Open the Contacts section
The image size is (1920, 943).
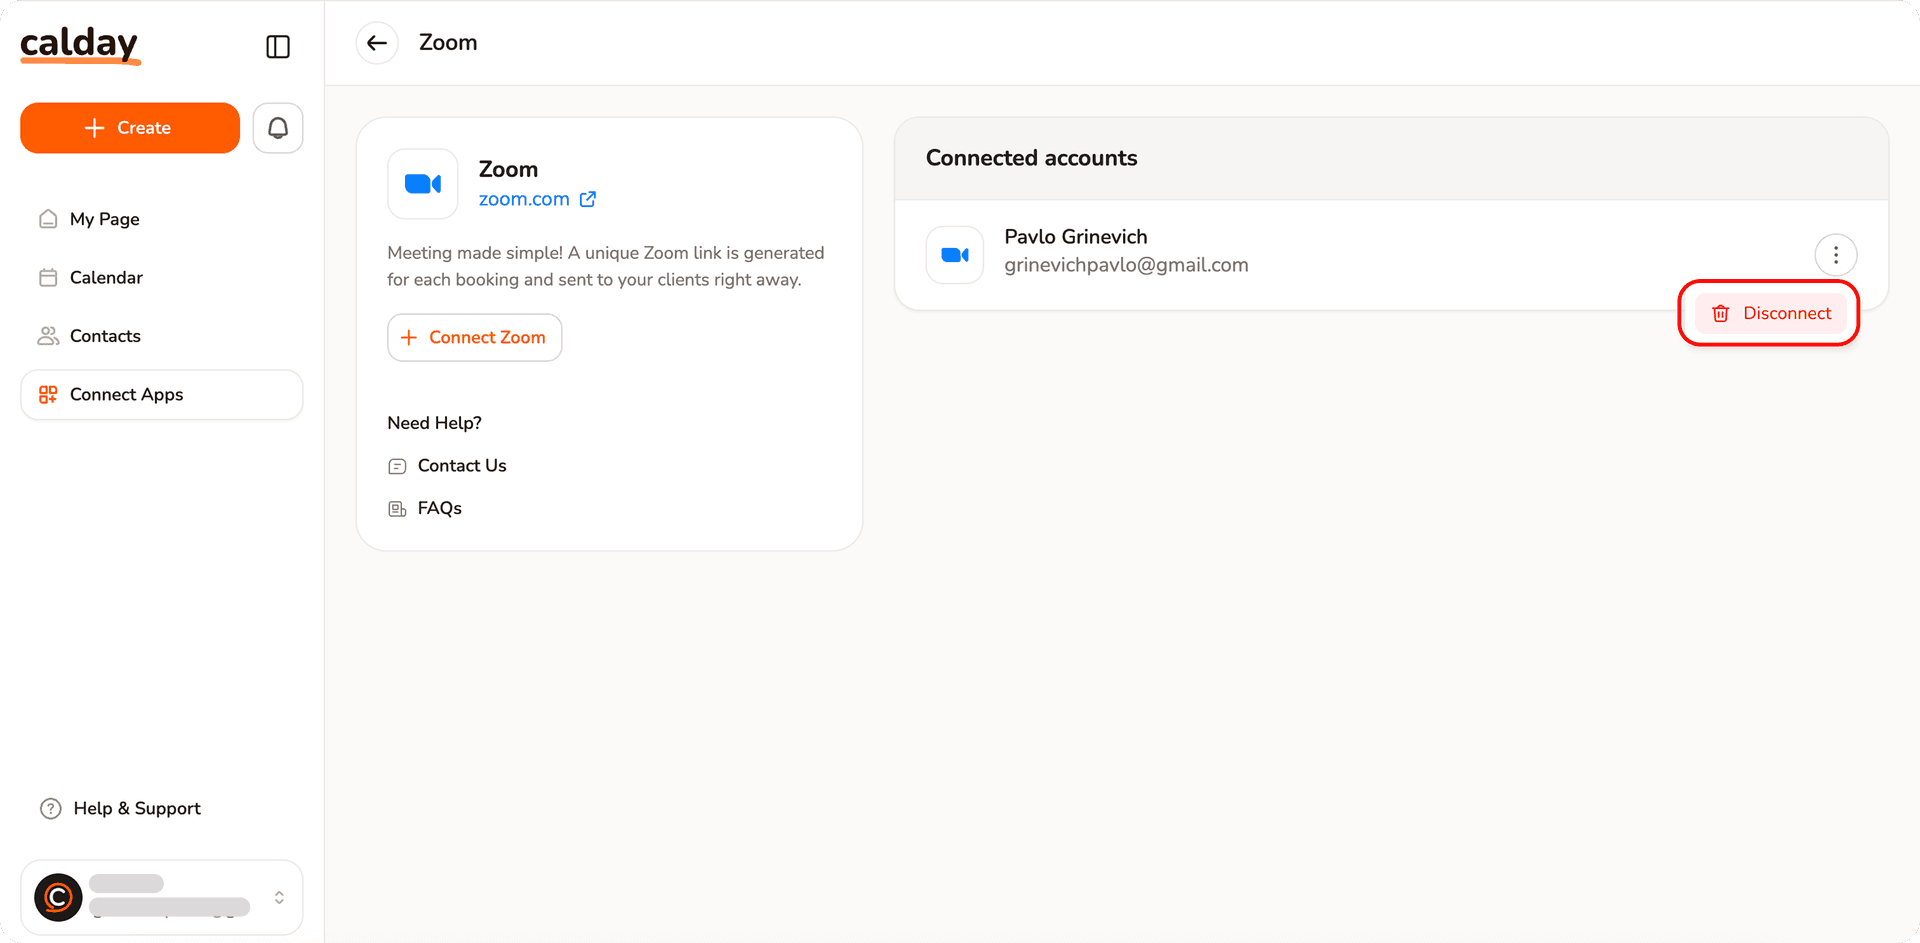(x=105, y=336)
